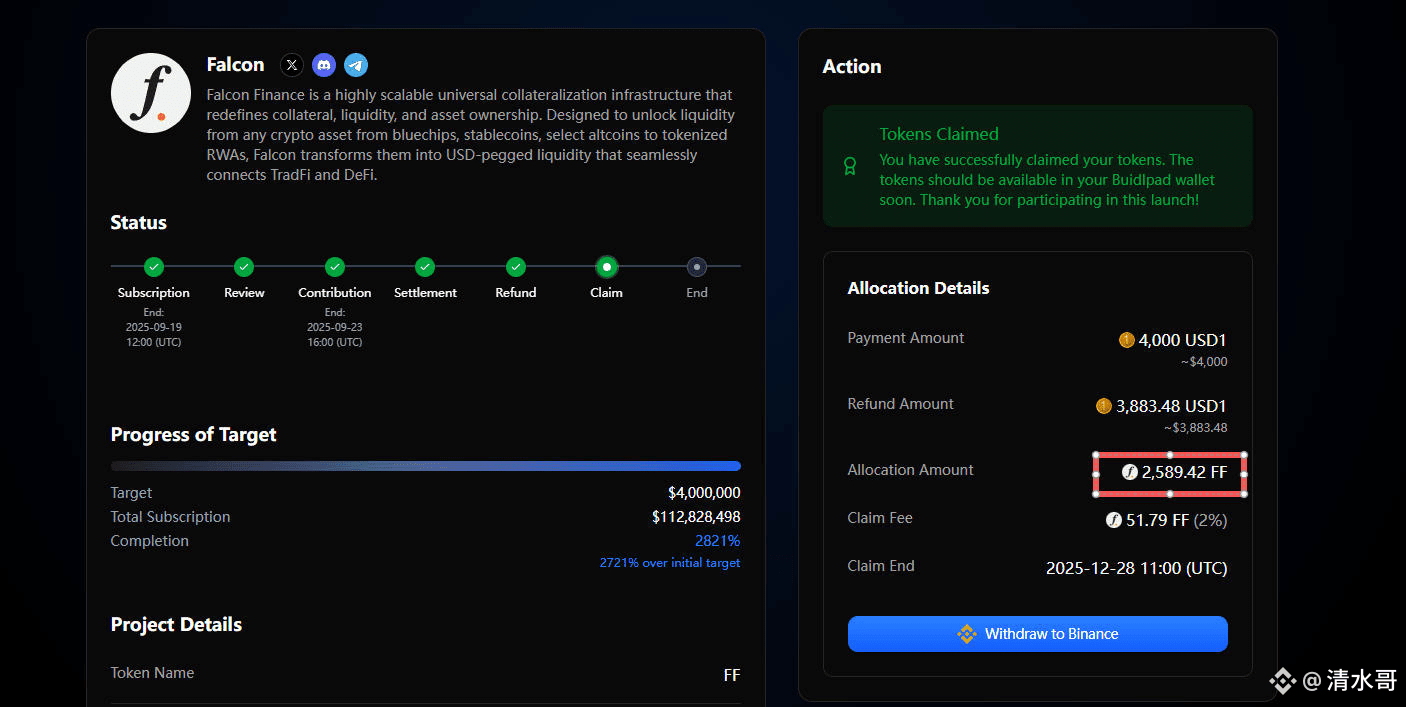Click the 2721% over initial target text
Viewport: 1406px width, 707px height.
pyautogui.click(x=669, y=563)
